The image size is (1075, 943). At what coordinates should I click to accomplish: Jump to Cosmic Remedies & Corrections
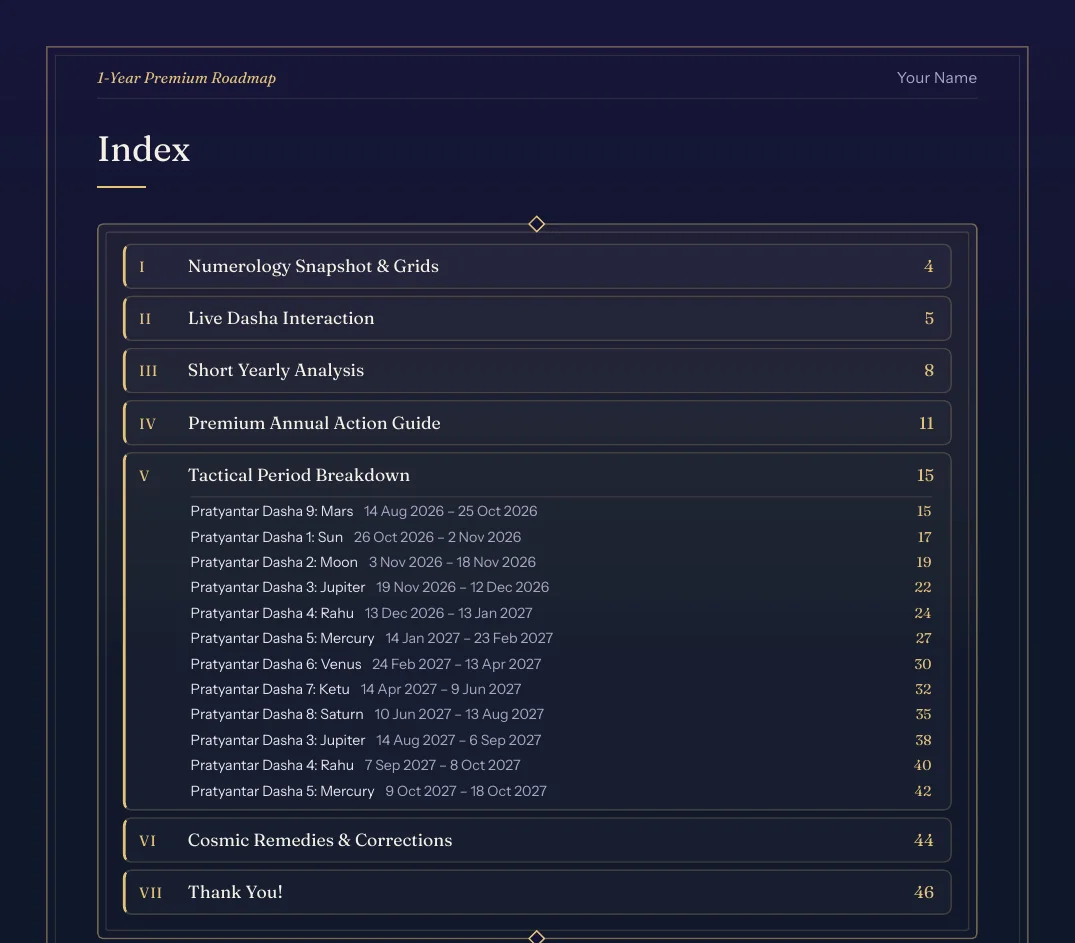(x=537, y=840)
